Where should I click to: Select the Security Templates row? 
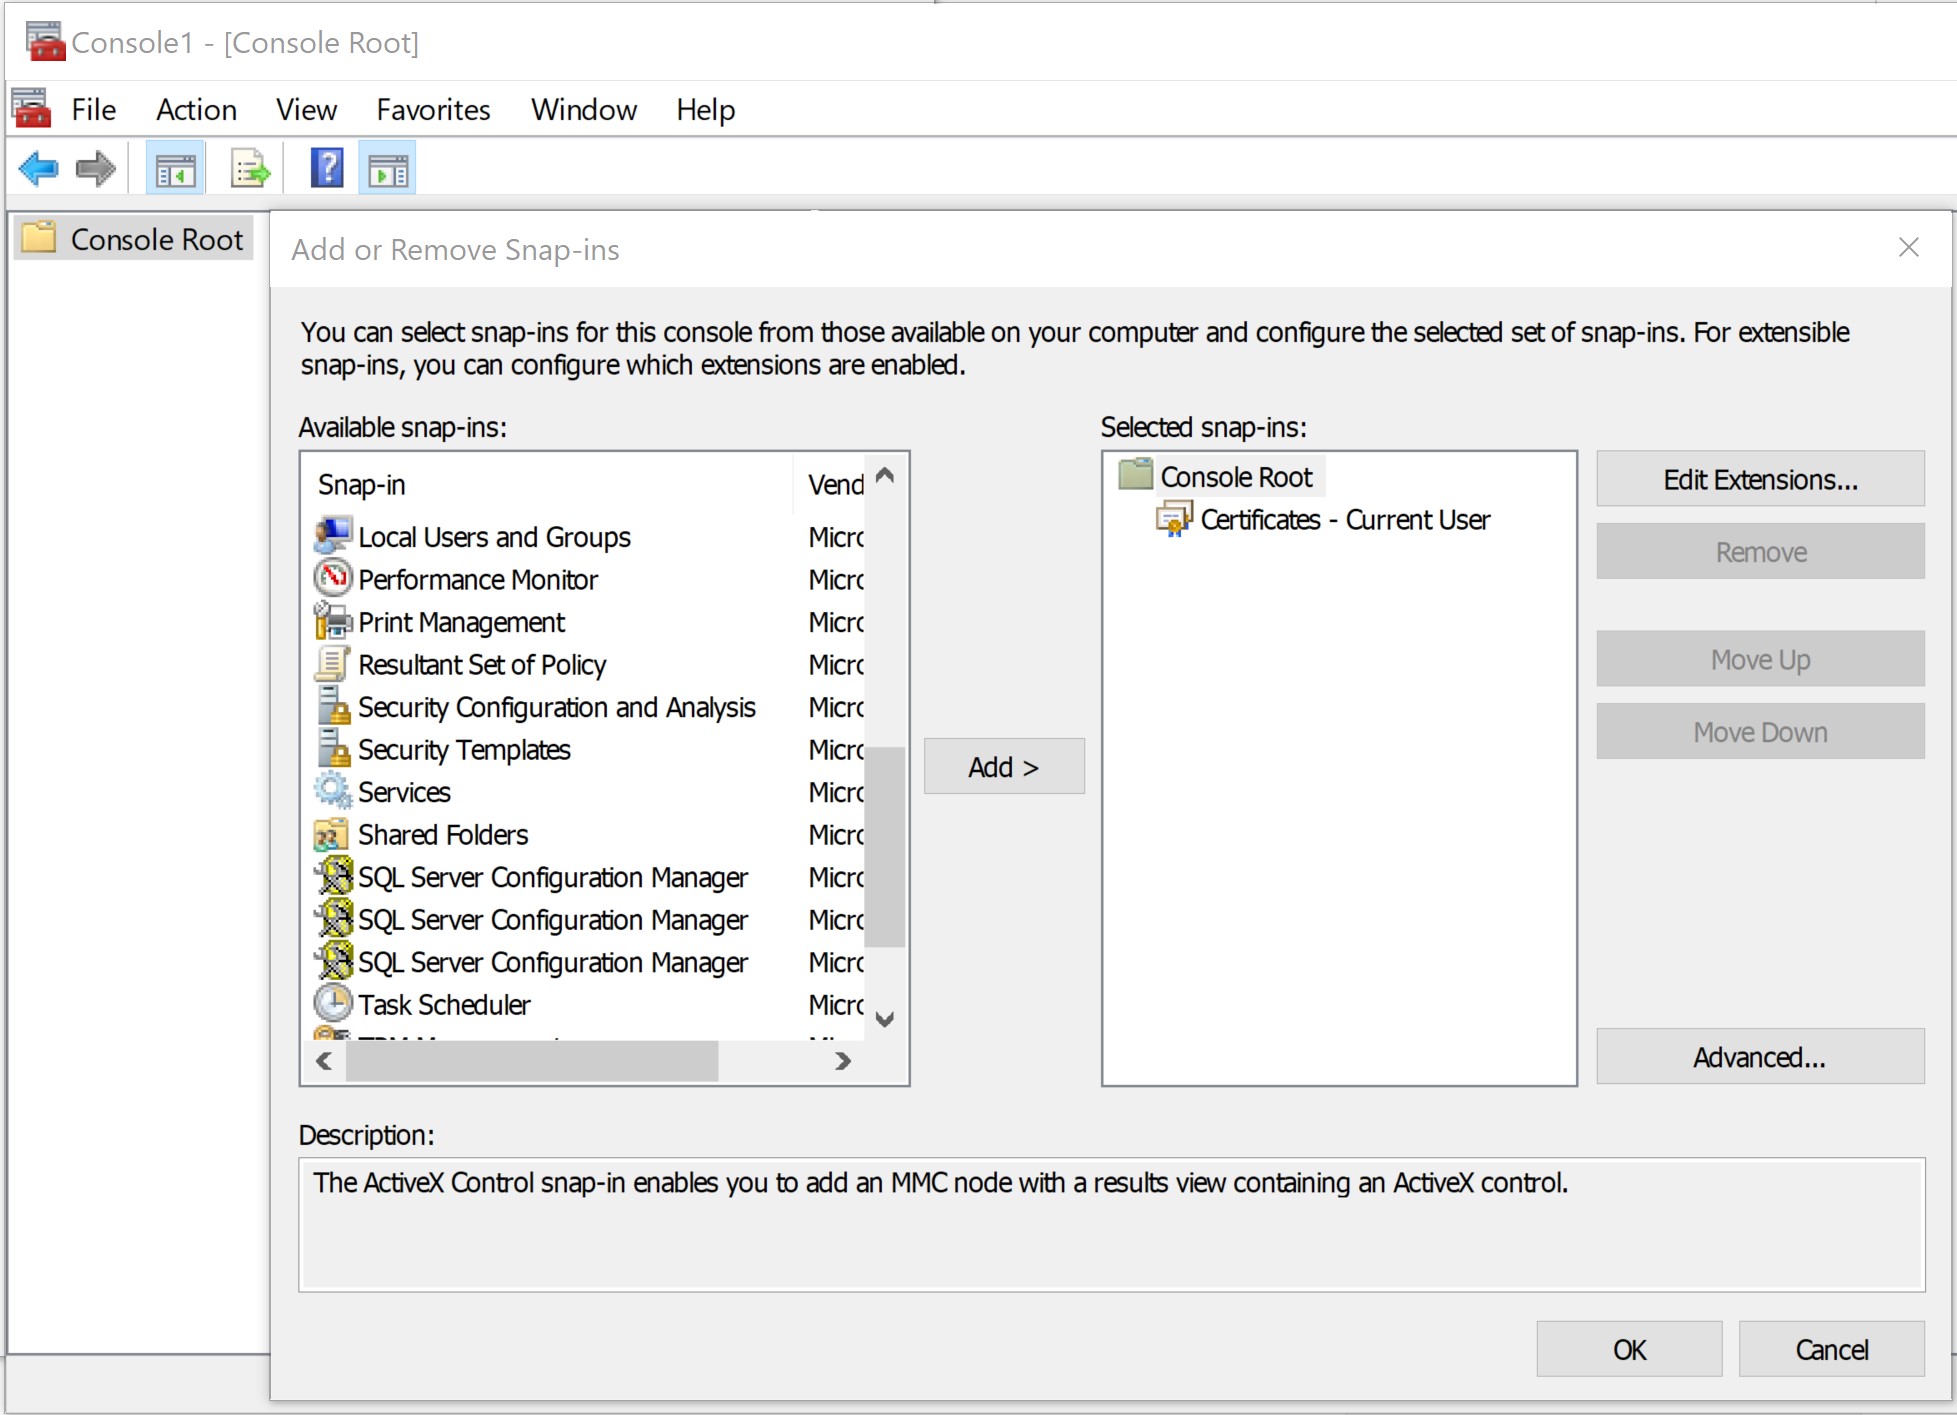point(585,749)
